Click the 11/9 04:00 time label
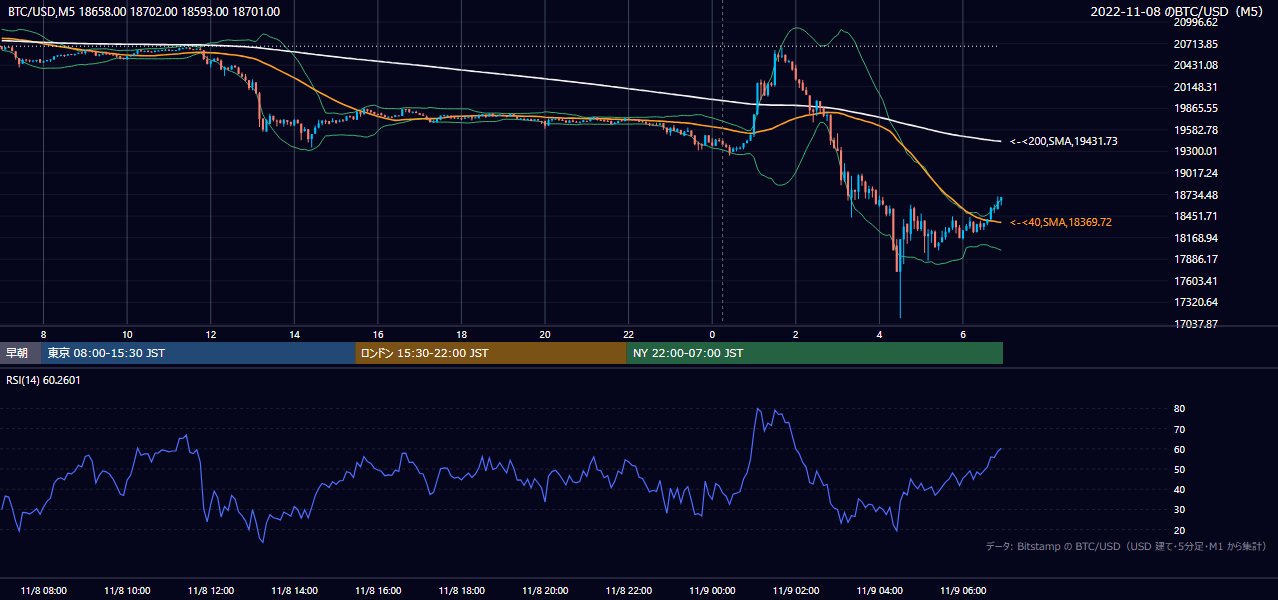1278x600 pixels. click(879, 591)
